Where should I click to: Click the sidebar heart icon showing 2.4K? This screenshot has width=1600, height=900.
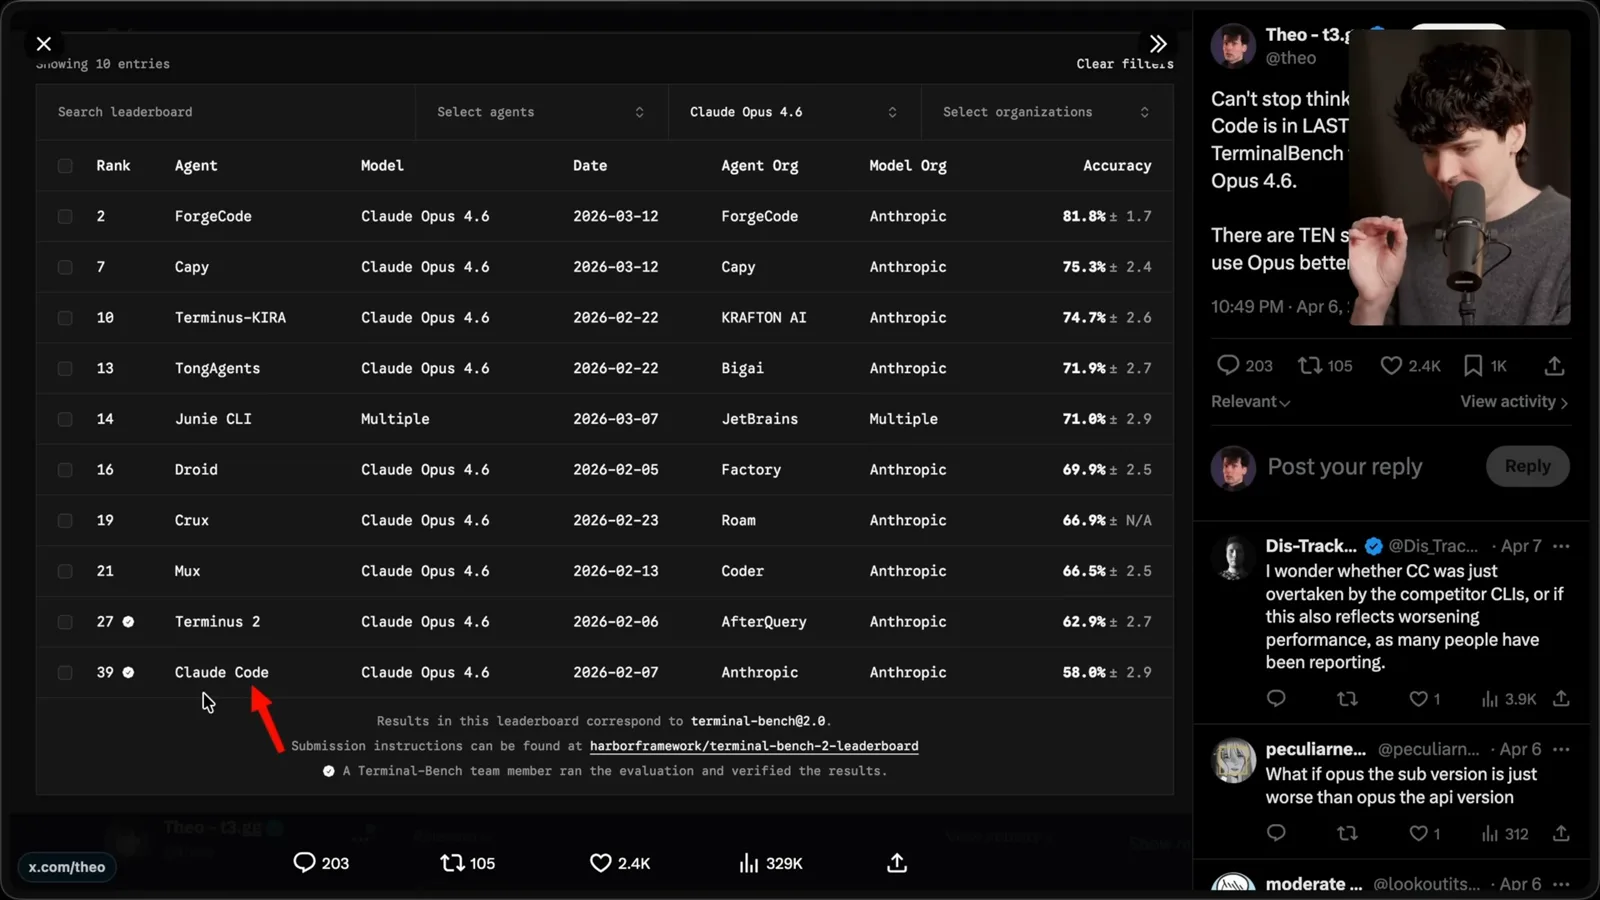tap(1391, 366)
